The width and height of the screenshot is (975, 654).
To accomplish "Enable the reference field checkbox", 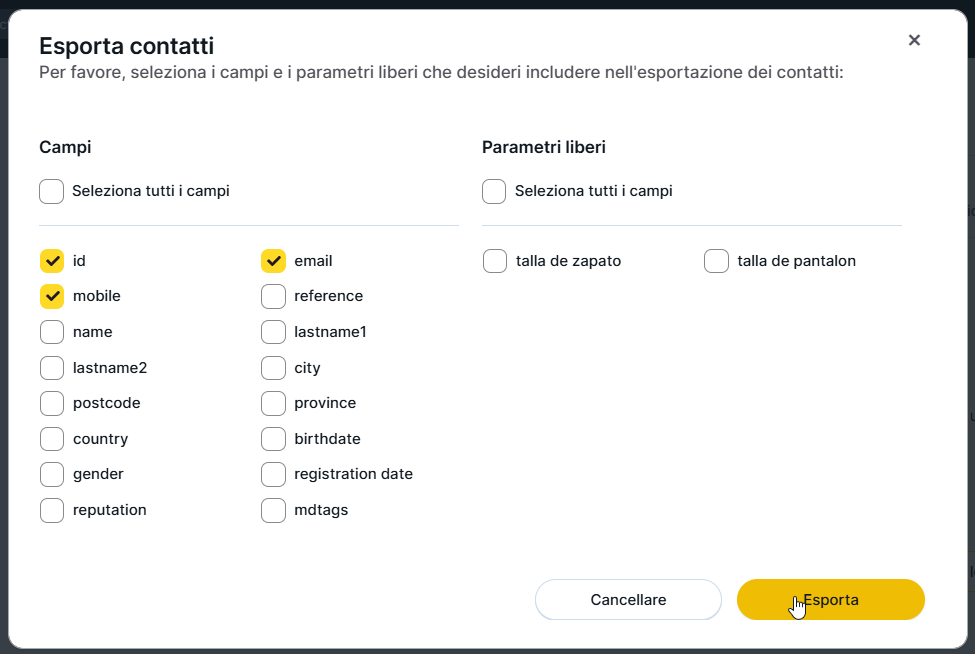I will (x=273, y=297).
